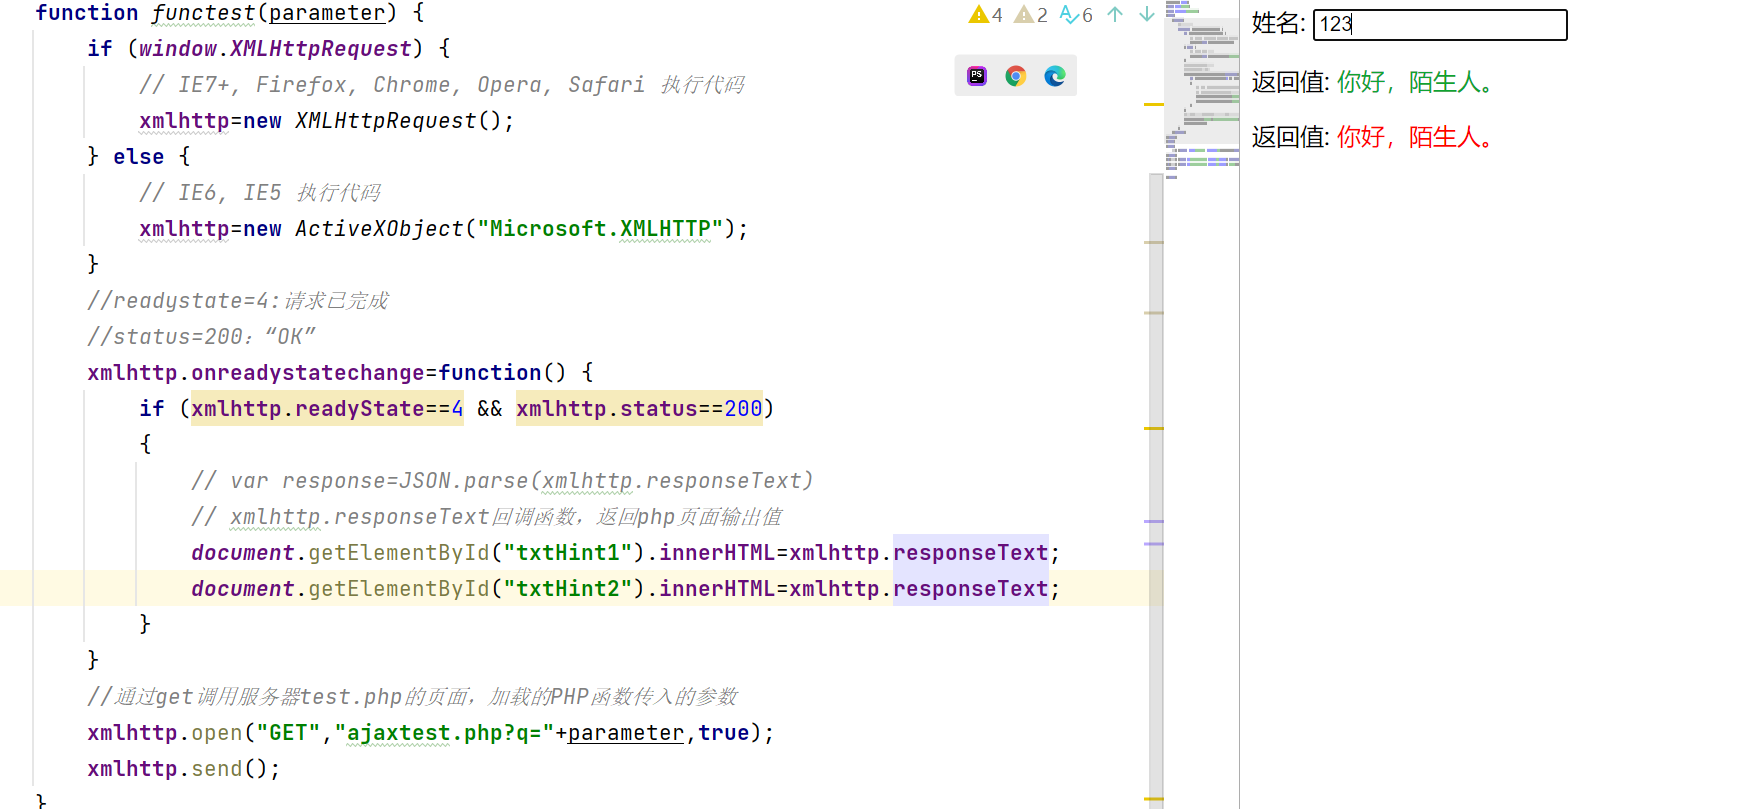1749x809 pixels.
Task: Click the "txtHint1" string
Action: 568,553
